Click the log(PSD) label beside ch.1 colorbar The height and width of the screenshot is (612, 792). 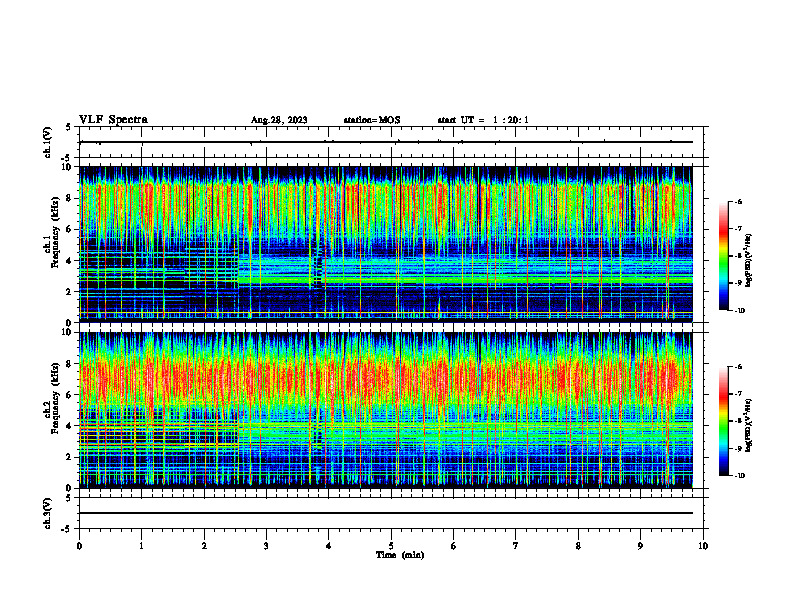tap(749, 260)
